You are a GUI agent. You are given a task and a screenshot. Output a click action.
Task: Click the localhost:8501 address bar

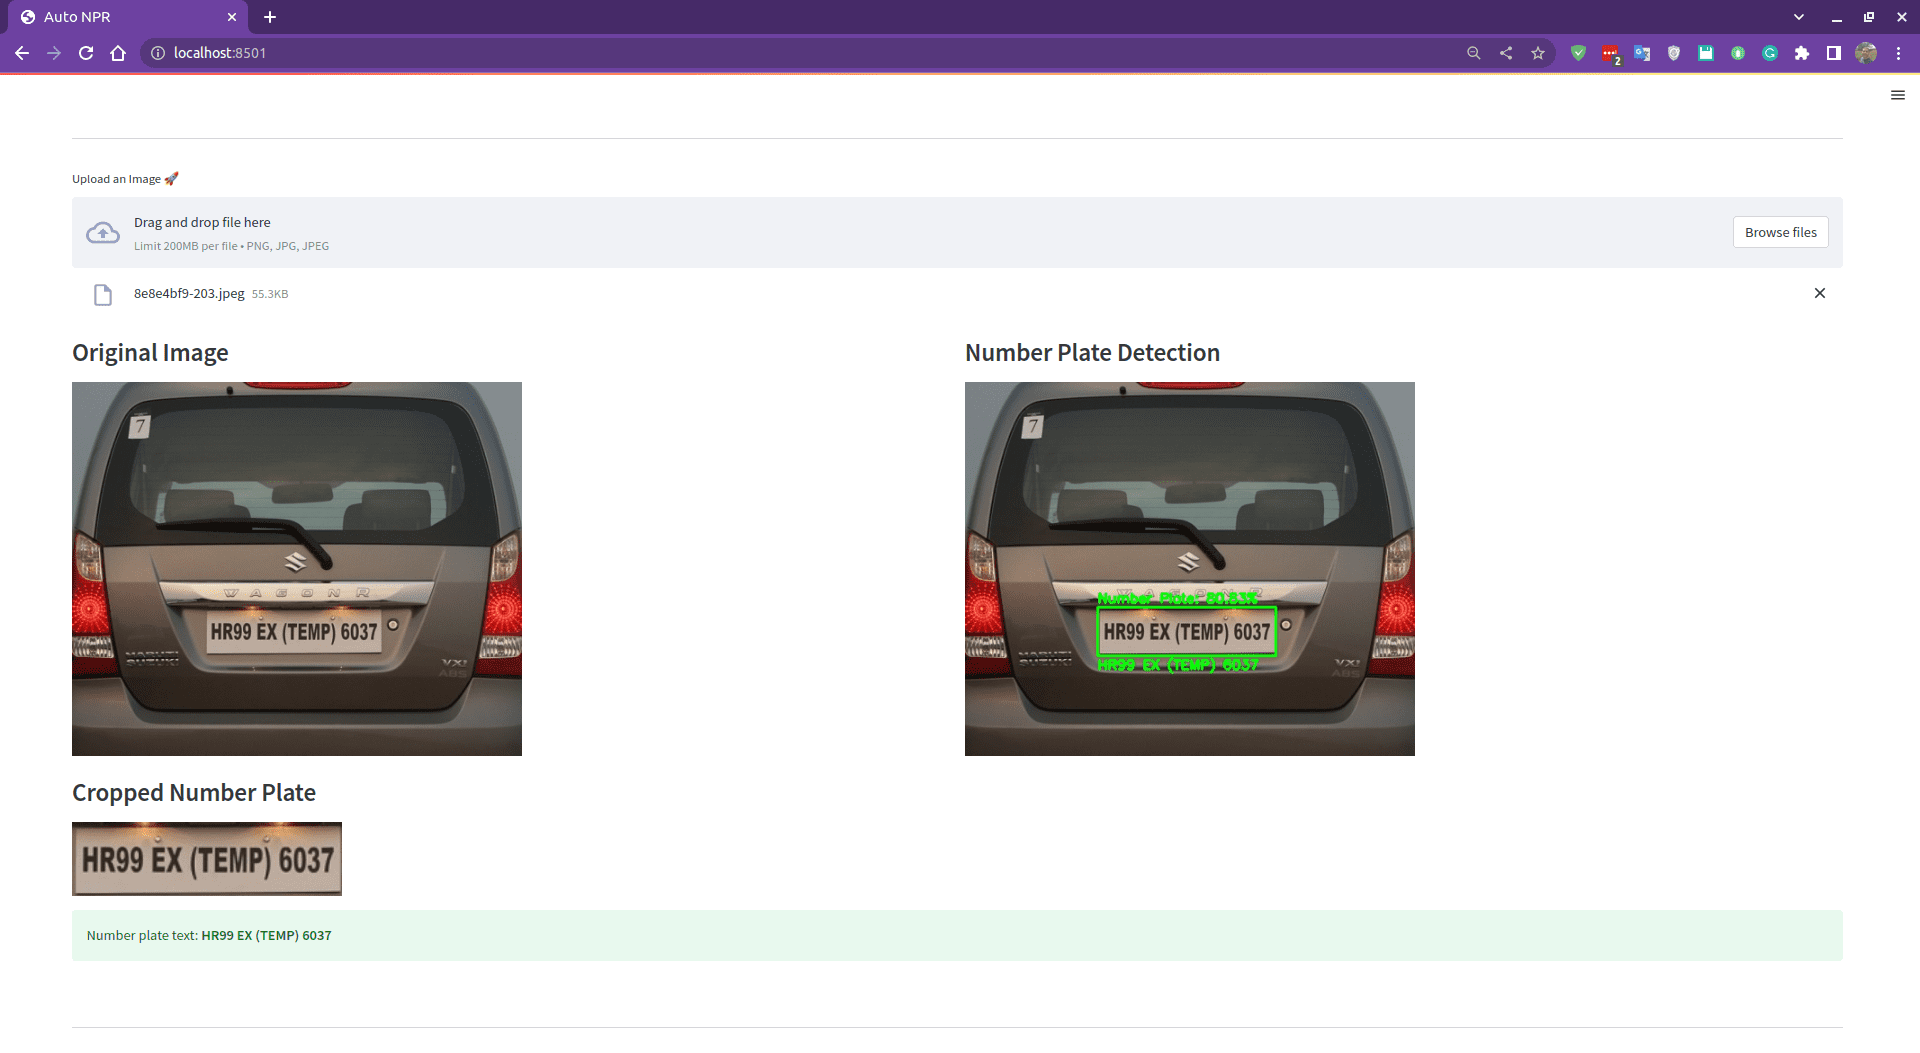[x=800, y=53]
